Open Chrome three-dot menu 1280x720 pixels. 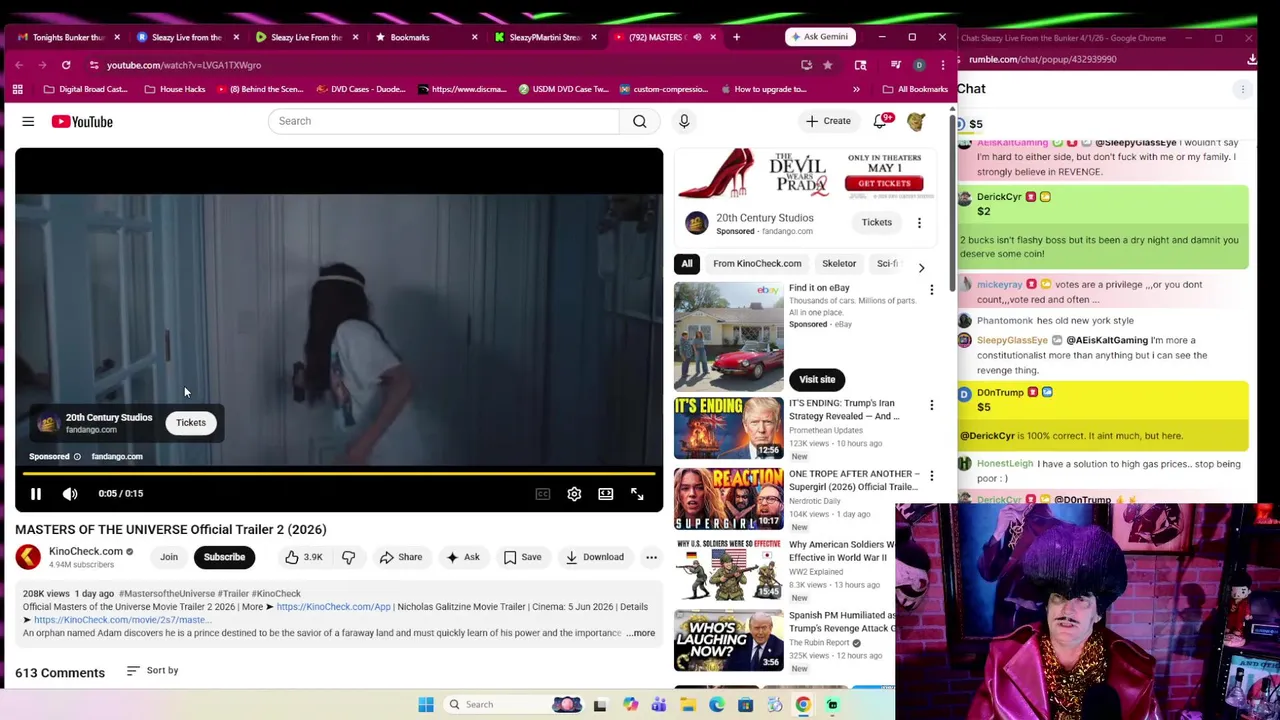(x=942, y=65)
